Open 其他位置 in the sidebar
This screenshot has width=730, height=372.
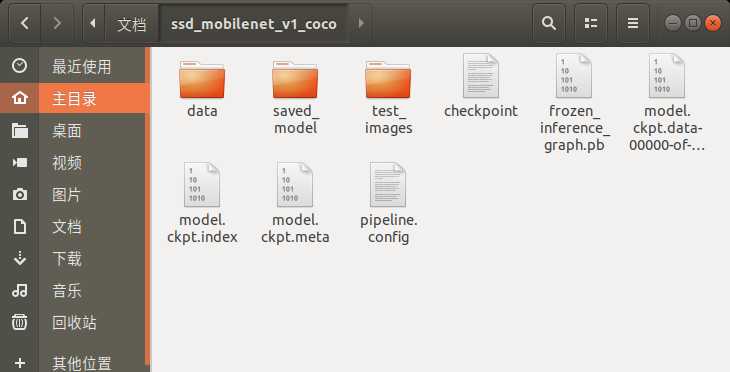point(81,363)
